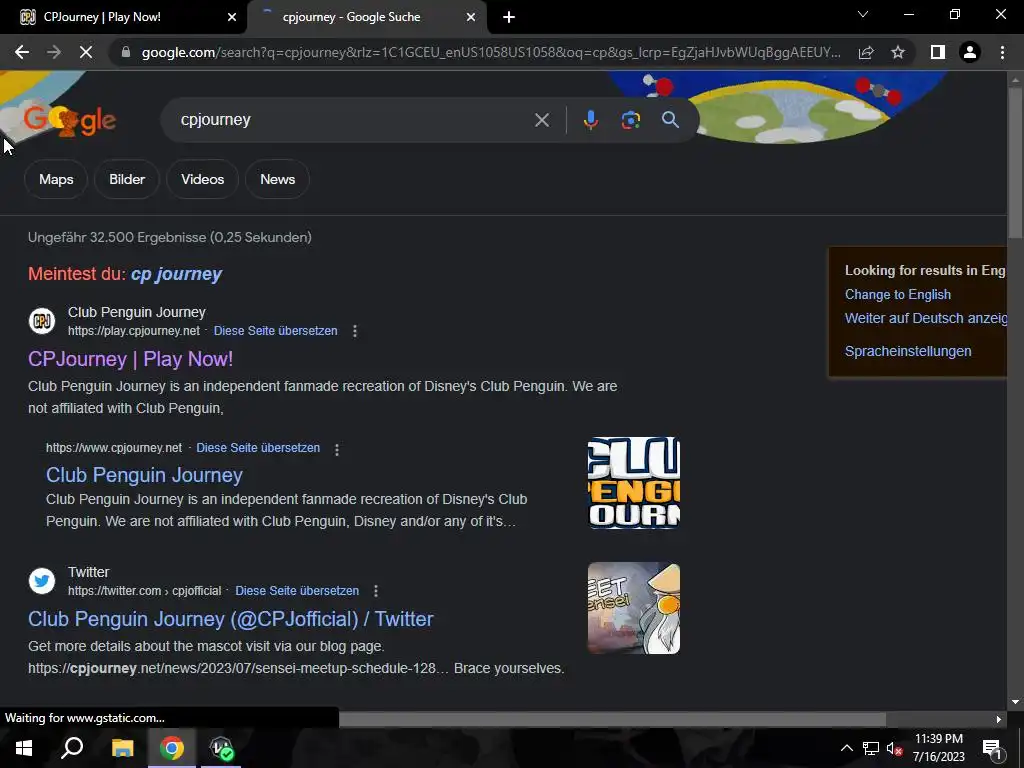The image size is (1024, 768).
Task: Show hidden system tray icons
Action: click(x=846, y=748)
